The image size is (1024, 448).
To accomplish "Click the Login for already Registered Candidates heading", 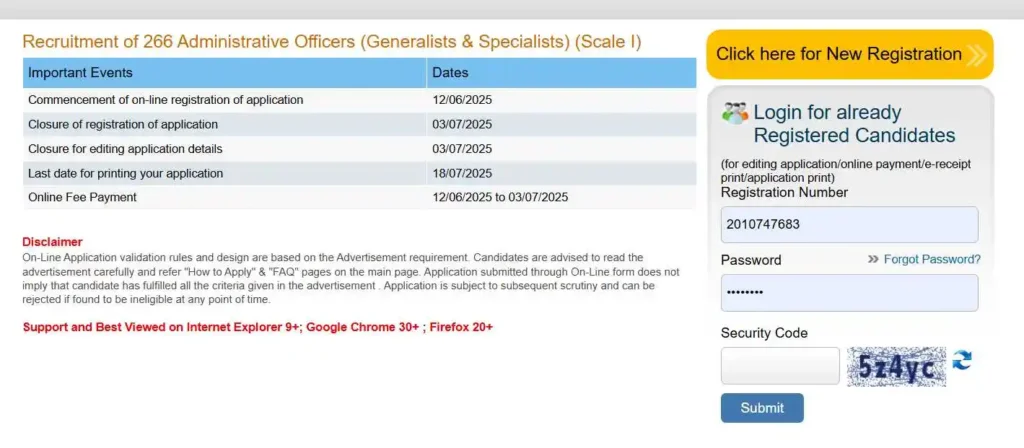I will 854,124.
